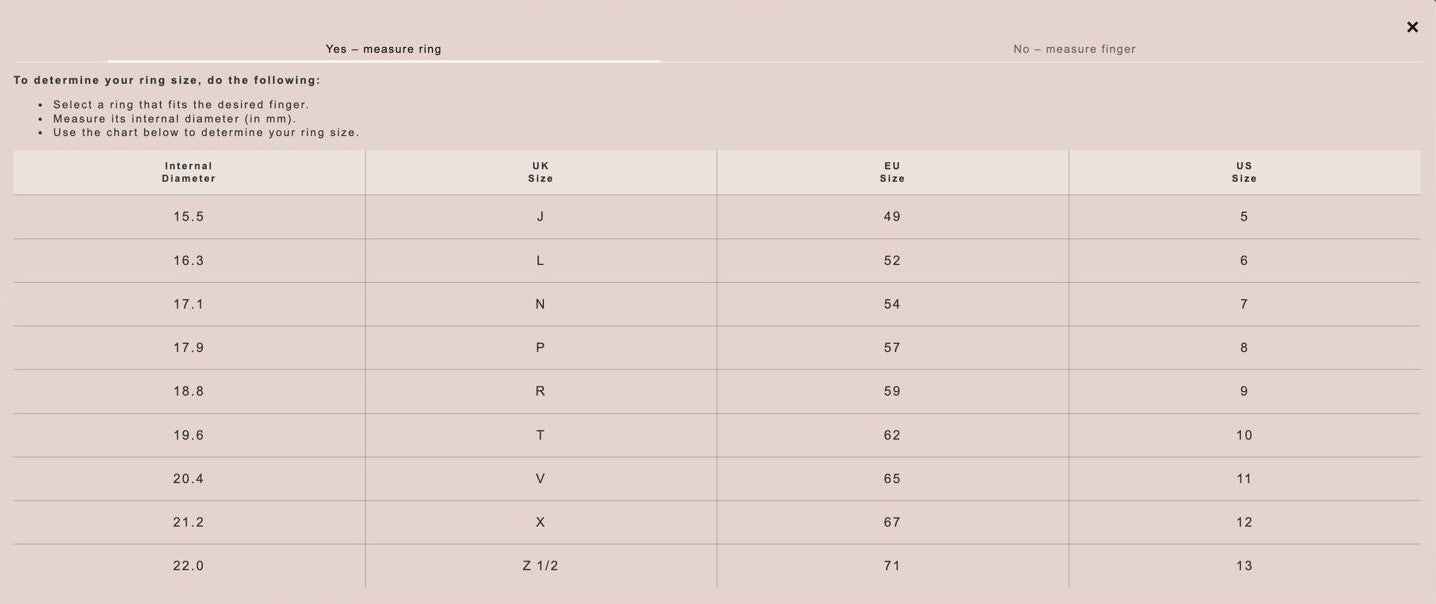1436x604 pixels.
Task: Click the EU size 52 cell
Action: click(x=893, y=261)
